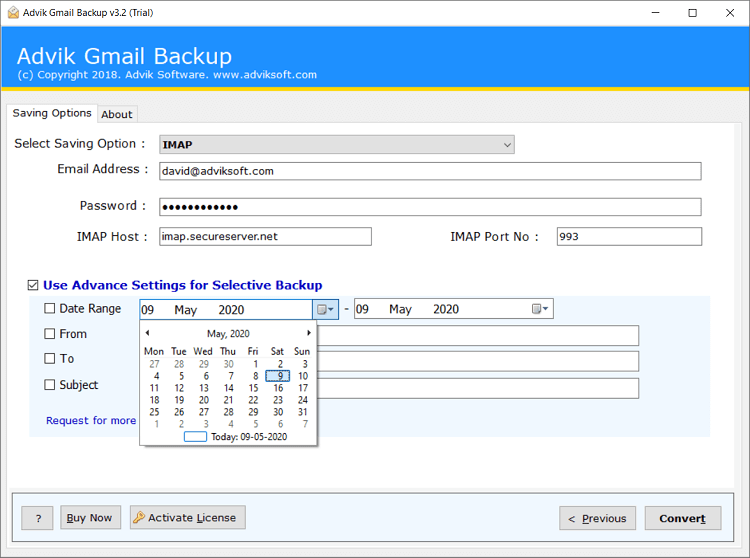Click Today: 09-05-2020 in calendar footer
Image resolution: width=750 pixels, height=558 pixels.
point(249,437)
